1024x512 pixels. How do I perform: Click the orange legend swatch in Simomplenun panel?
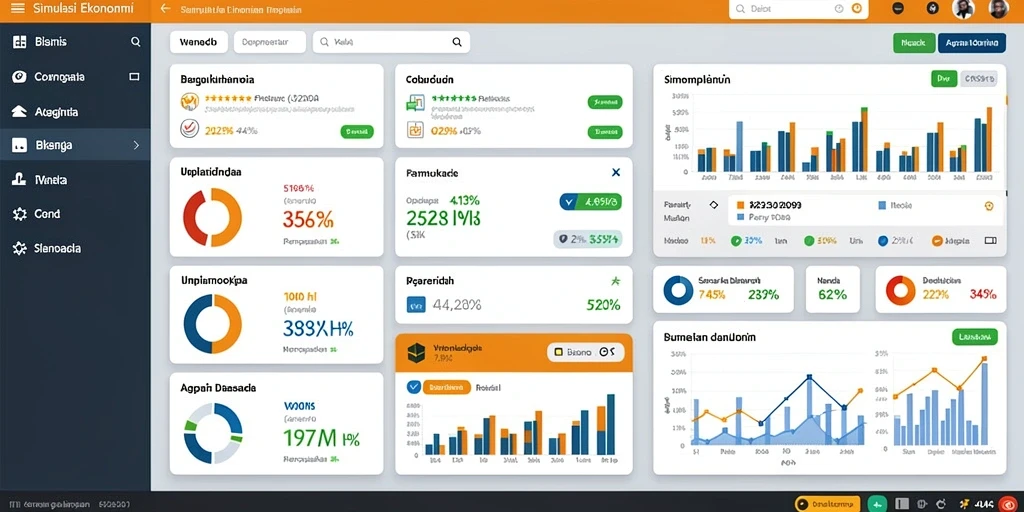[x=741, y=205]
